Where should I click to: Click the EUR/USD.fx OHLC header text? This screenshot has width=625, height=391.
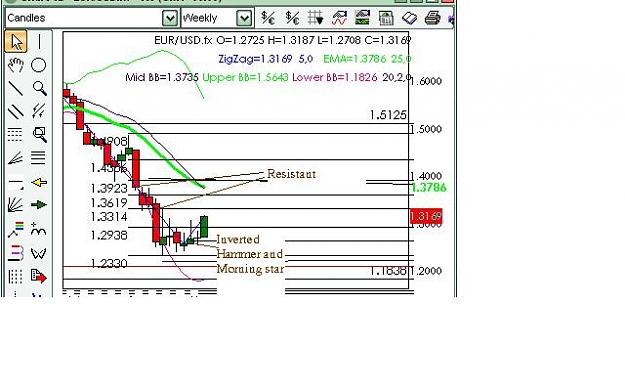point(282,40)
